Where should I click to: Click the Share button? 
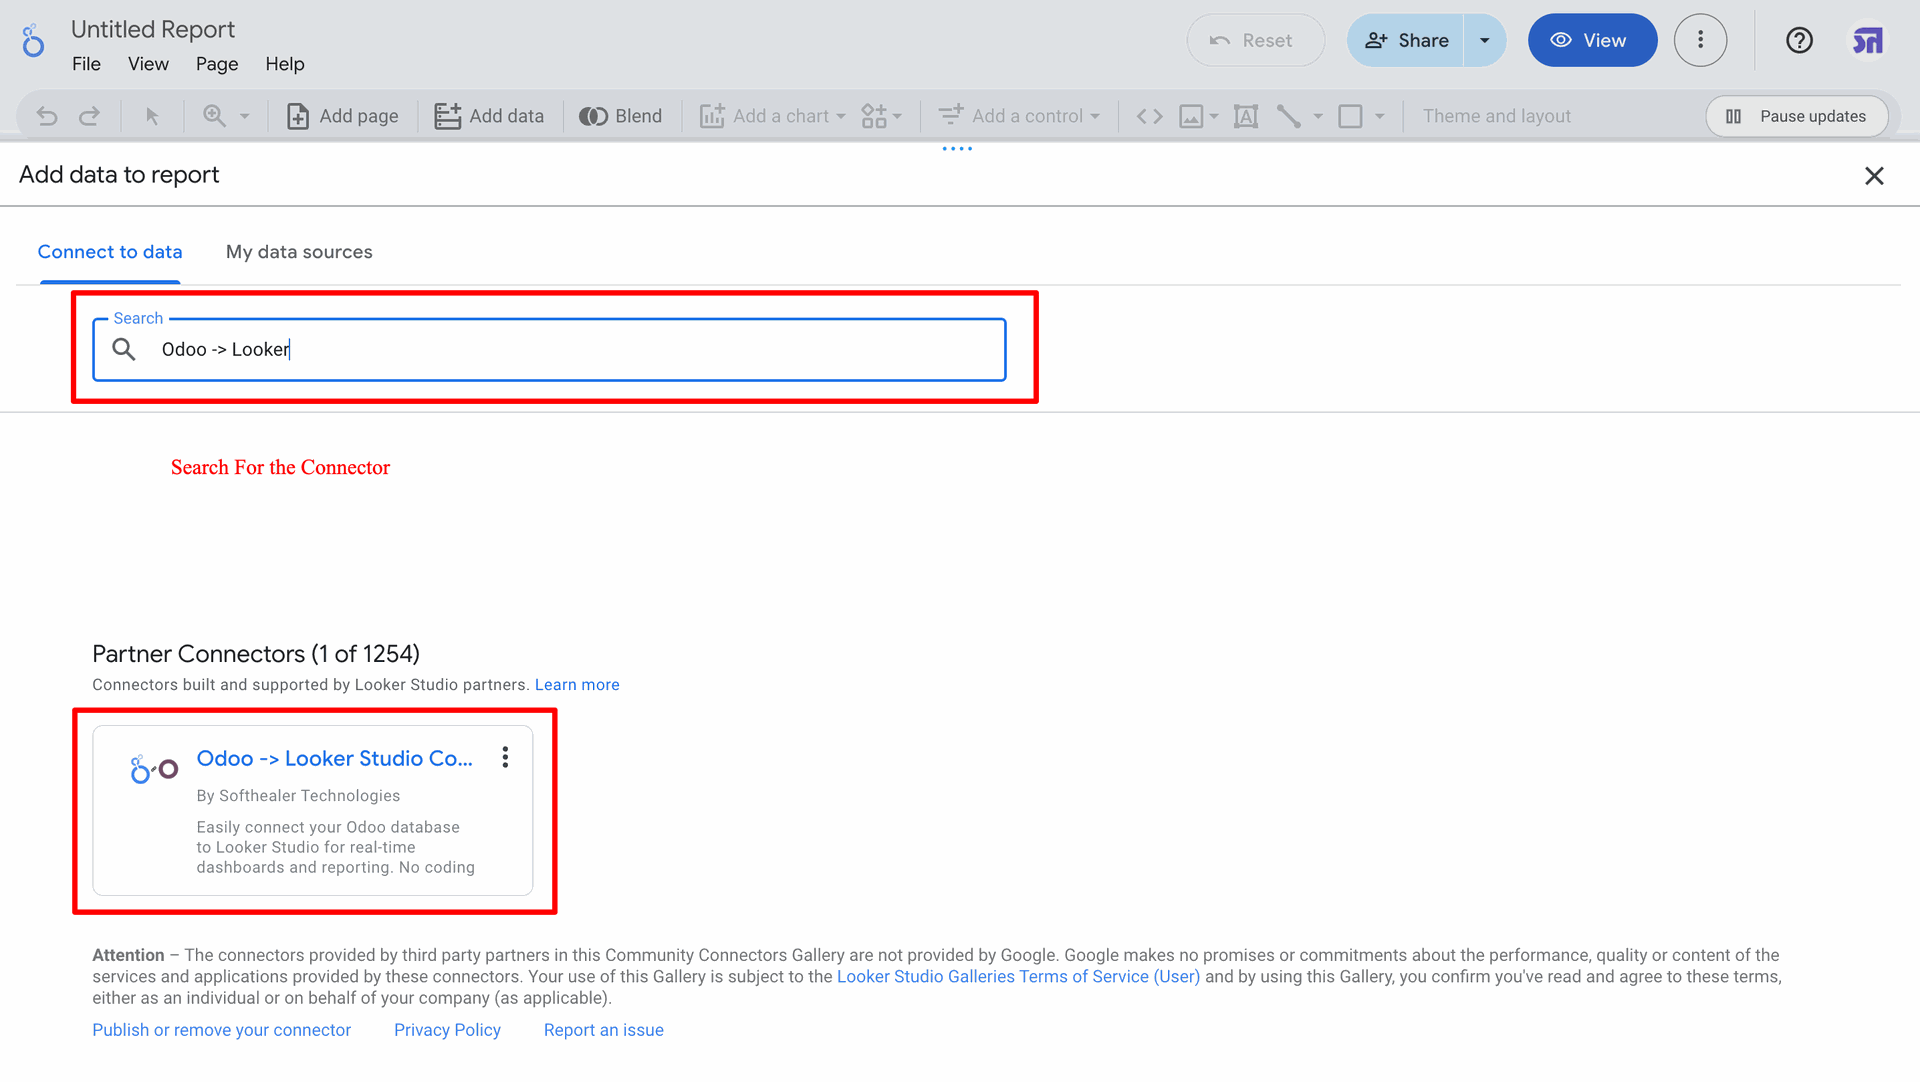point(1405,40)
